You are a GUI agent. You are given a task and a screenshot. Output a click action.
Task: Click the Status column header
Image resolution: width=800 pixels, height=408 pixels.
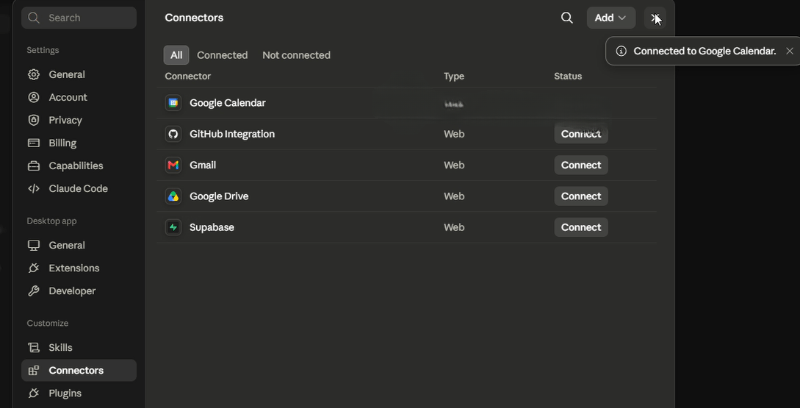tap(568, 76)
